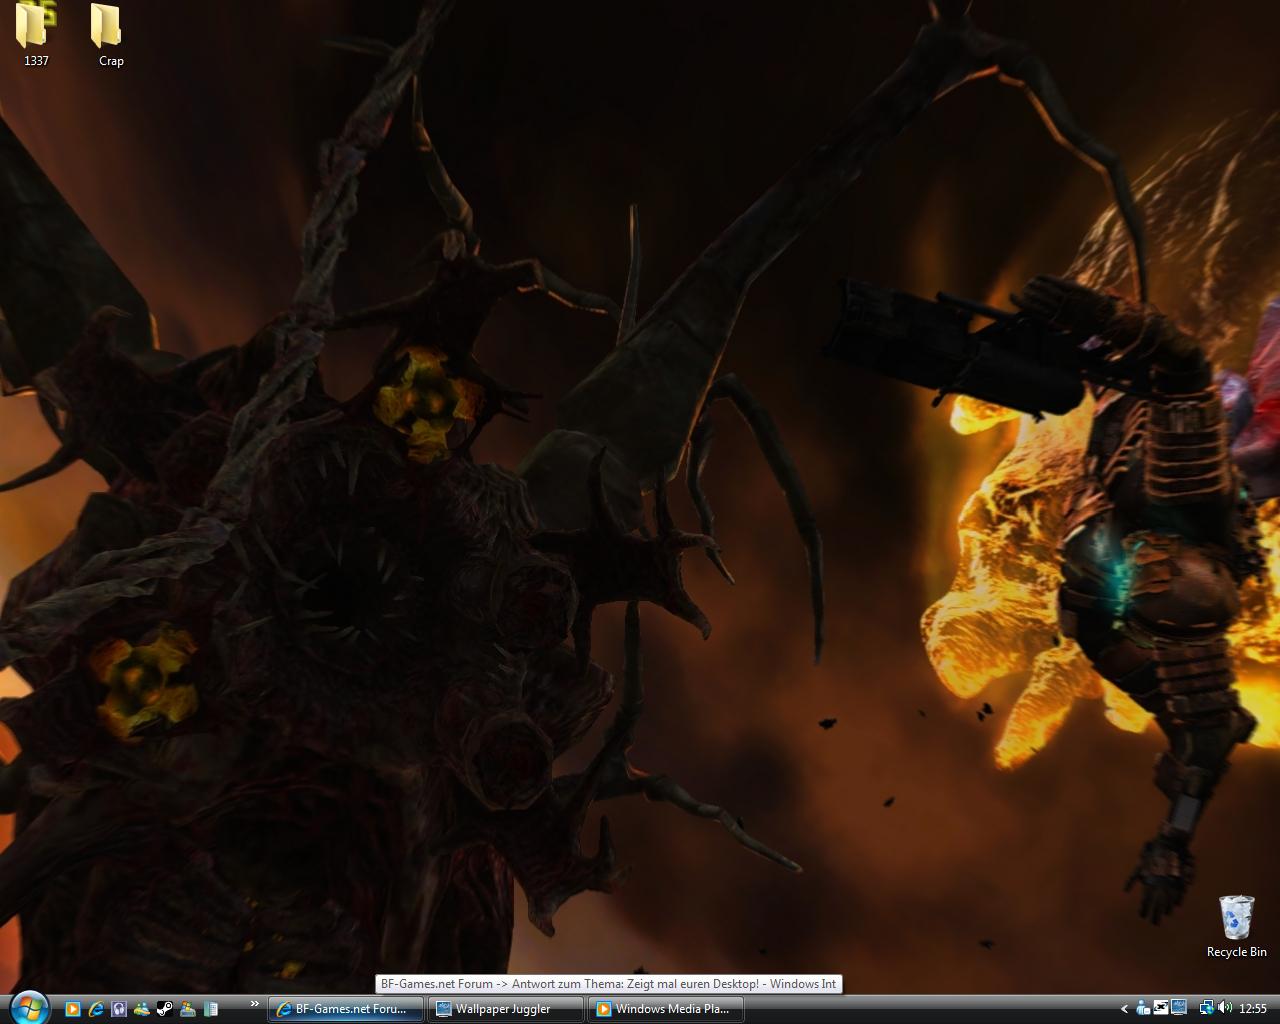Launch Steam from Quick Launch
Screen dimensions: 1280x1024
coord(165,1009)
